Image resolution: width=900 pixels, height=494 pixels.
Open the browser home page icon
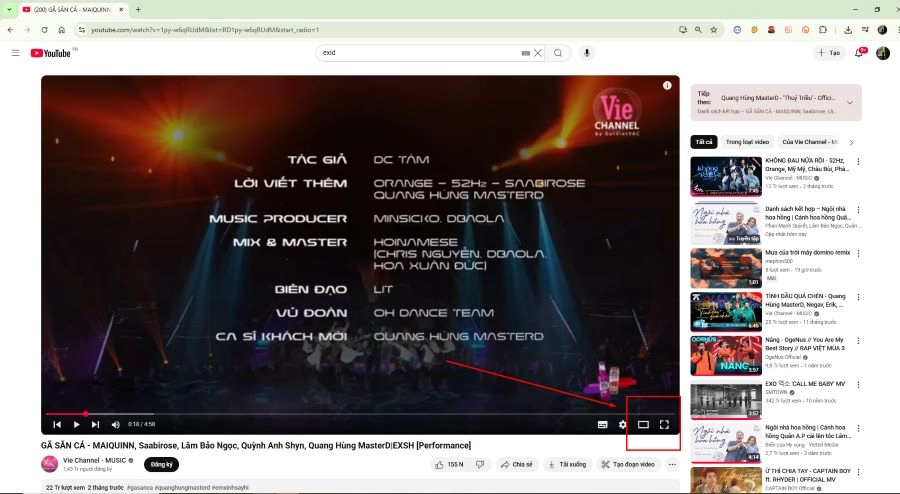[61, 30]
